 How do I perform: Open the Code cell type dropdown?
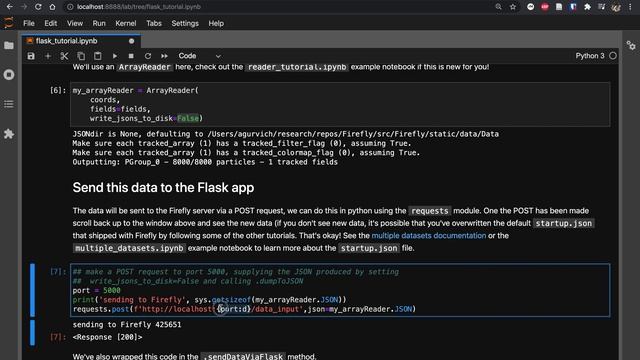(x=199, y=56)
